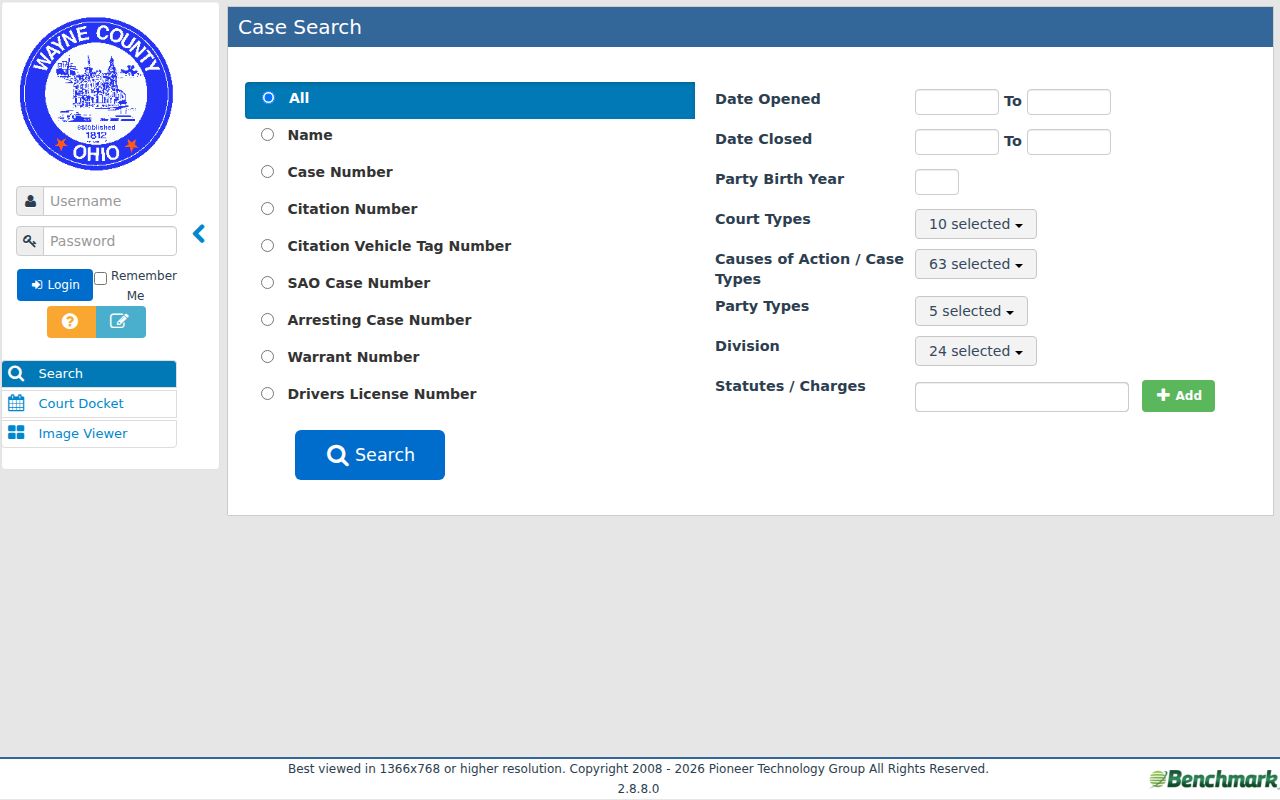Click the teal edit/register icon button
This screenshot has width=1280, height=800.
coord(120,322)
